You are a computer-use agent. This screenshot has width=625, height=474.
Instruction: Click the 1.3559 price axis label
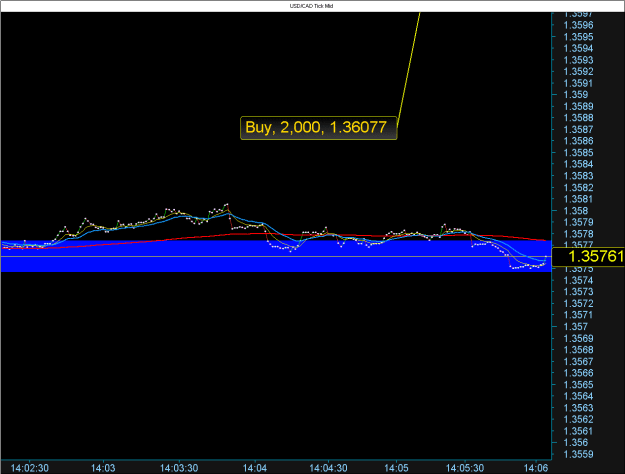click(x=578, y=454)
